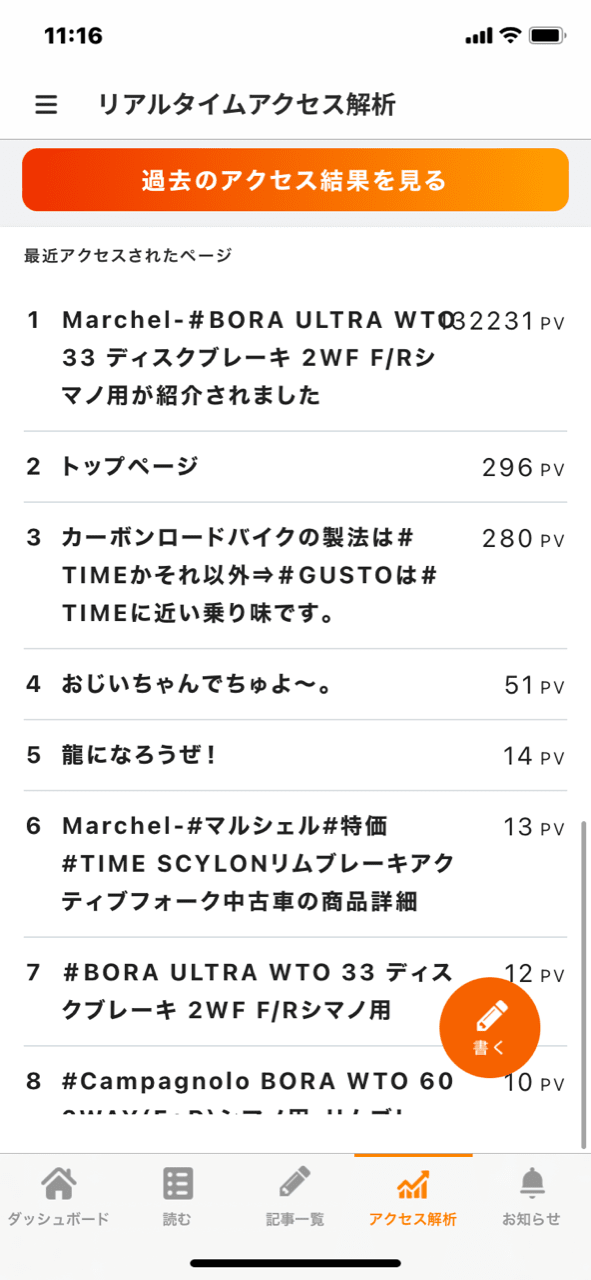Open the トップページ entry
Screen dimensions: 591x1280
tap(295, 467)
